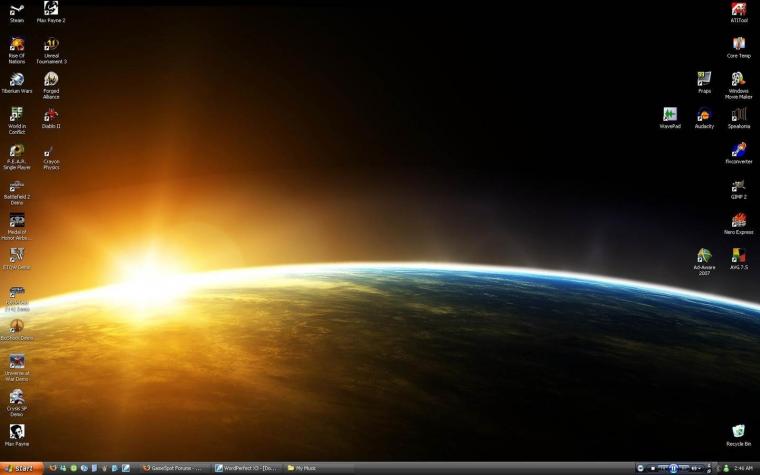
Task: Select the Crayon Physics icon
Action: [x=51, y=157]
